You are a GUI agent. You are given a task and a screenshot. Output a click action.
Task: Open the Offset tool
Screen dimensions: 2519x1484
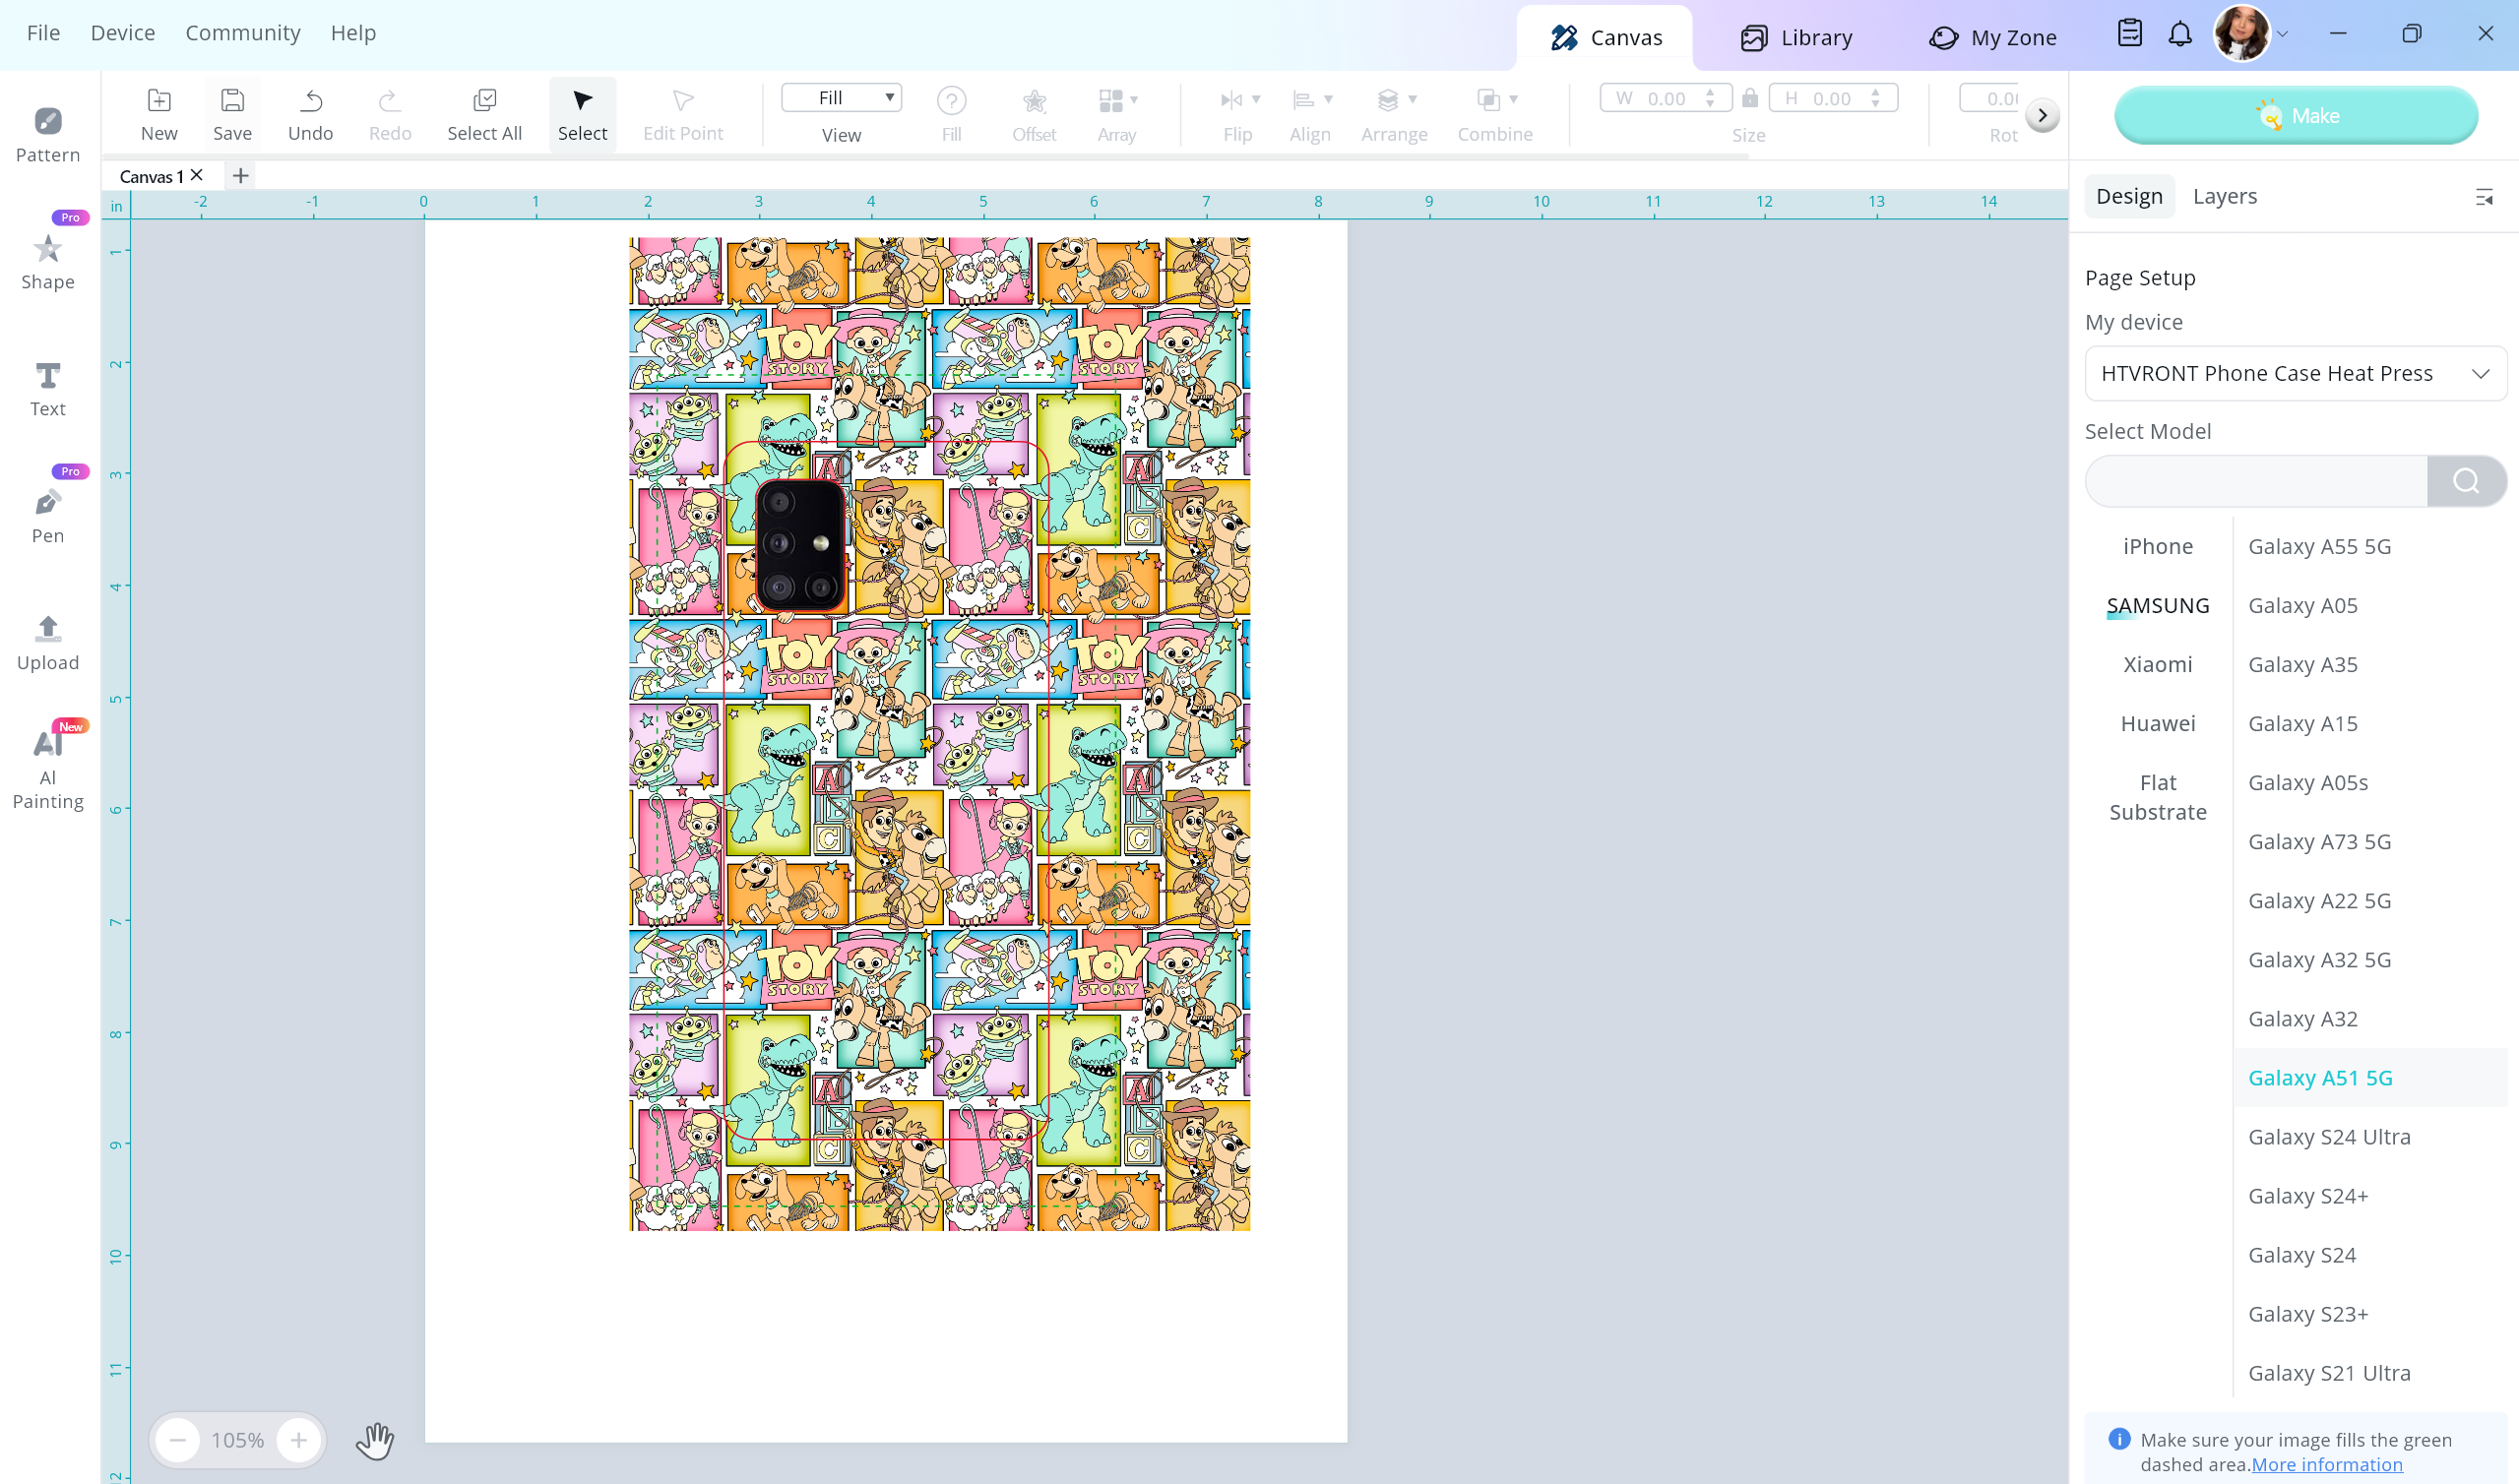point(1033,114)
